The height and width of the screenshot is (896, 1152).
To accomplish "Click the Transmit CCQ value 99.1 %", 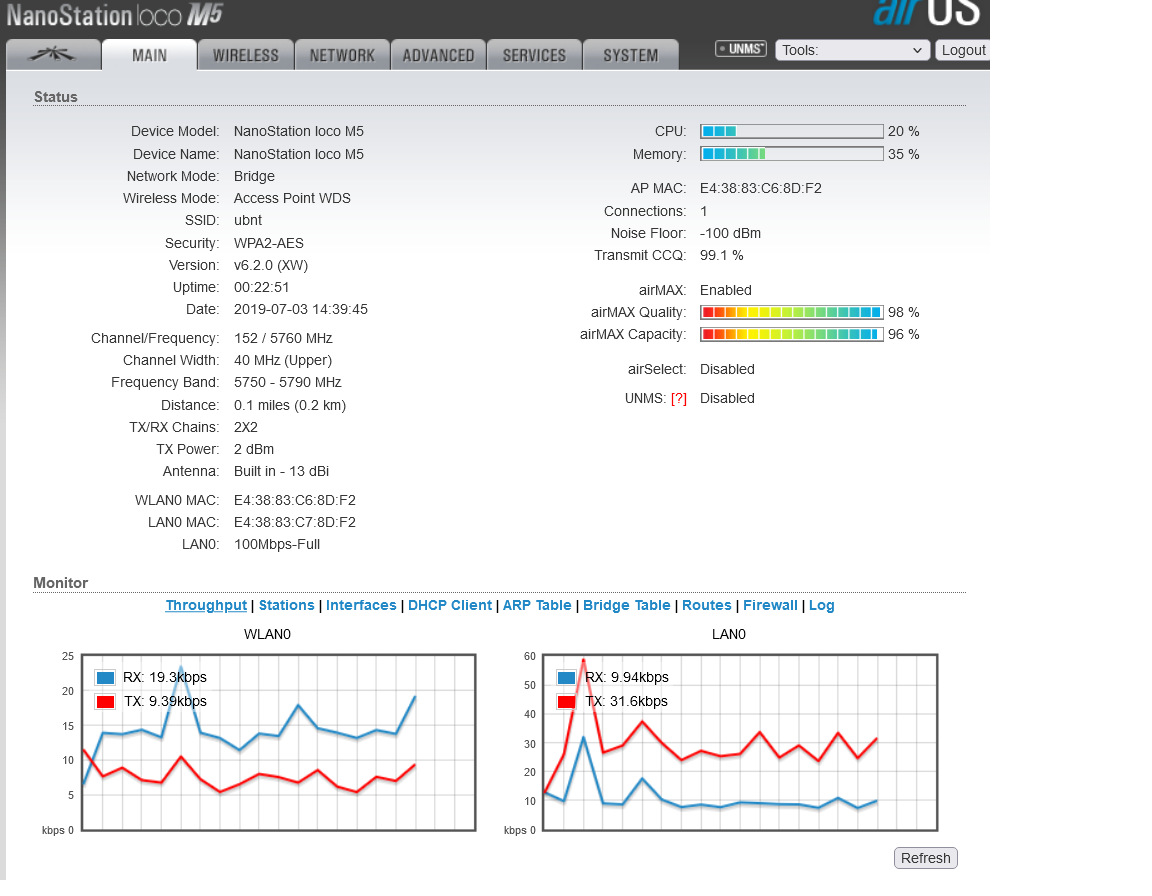I will pyautogui.click(x=721, y=256).
